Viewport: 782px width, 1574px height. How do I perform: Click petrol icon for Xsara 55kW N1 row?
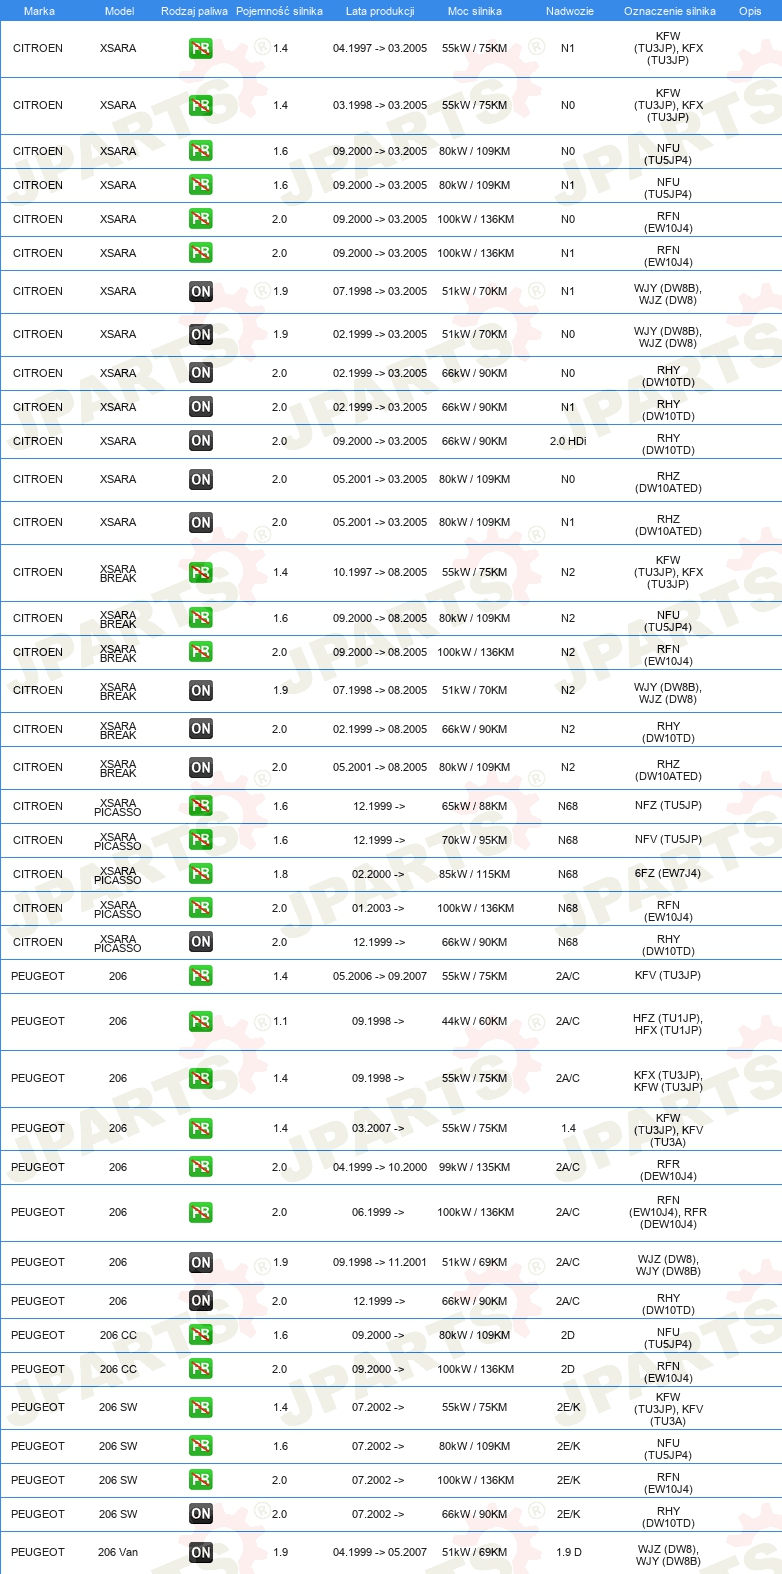pos(201,48)
